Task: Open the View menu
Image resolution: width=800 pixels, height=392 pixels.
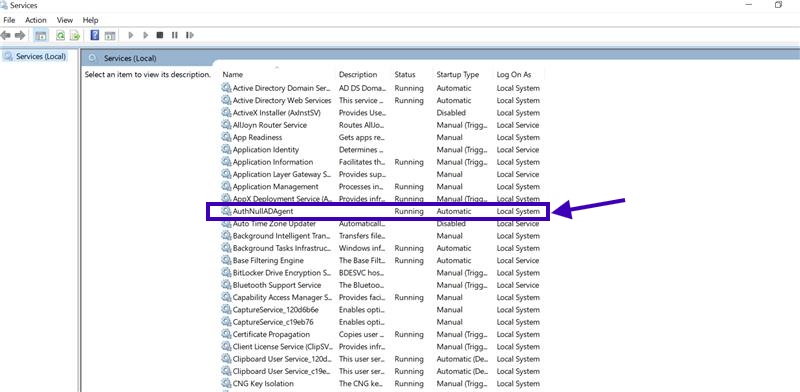Action: (65, 20)
